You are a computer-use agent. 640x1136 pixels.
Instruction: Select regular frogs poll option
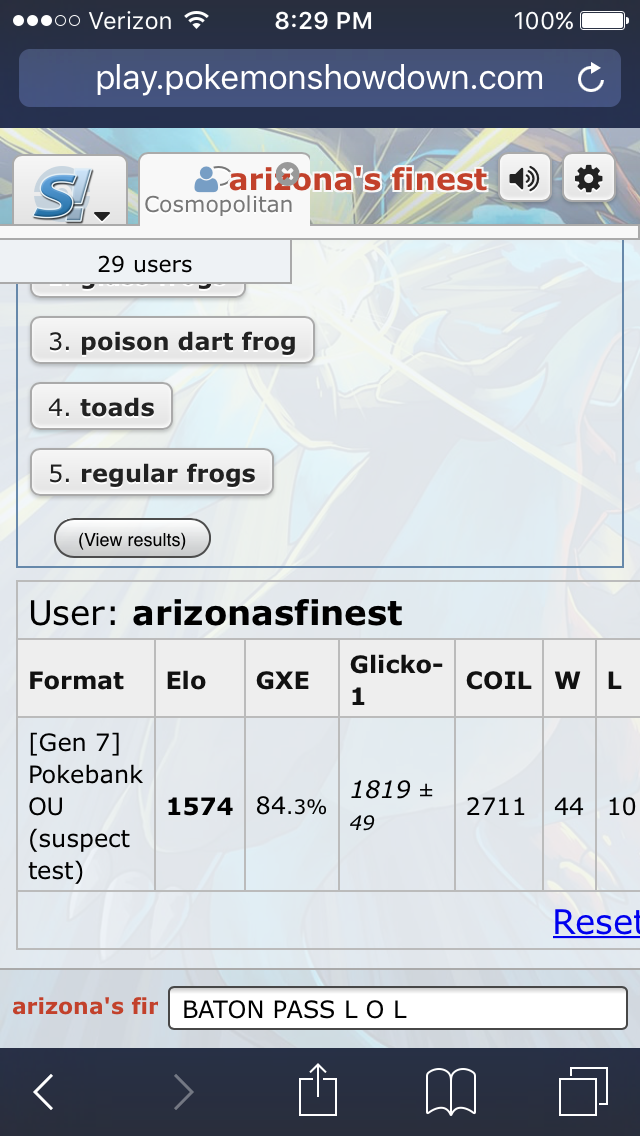152,474
